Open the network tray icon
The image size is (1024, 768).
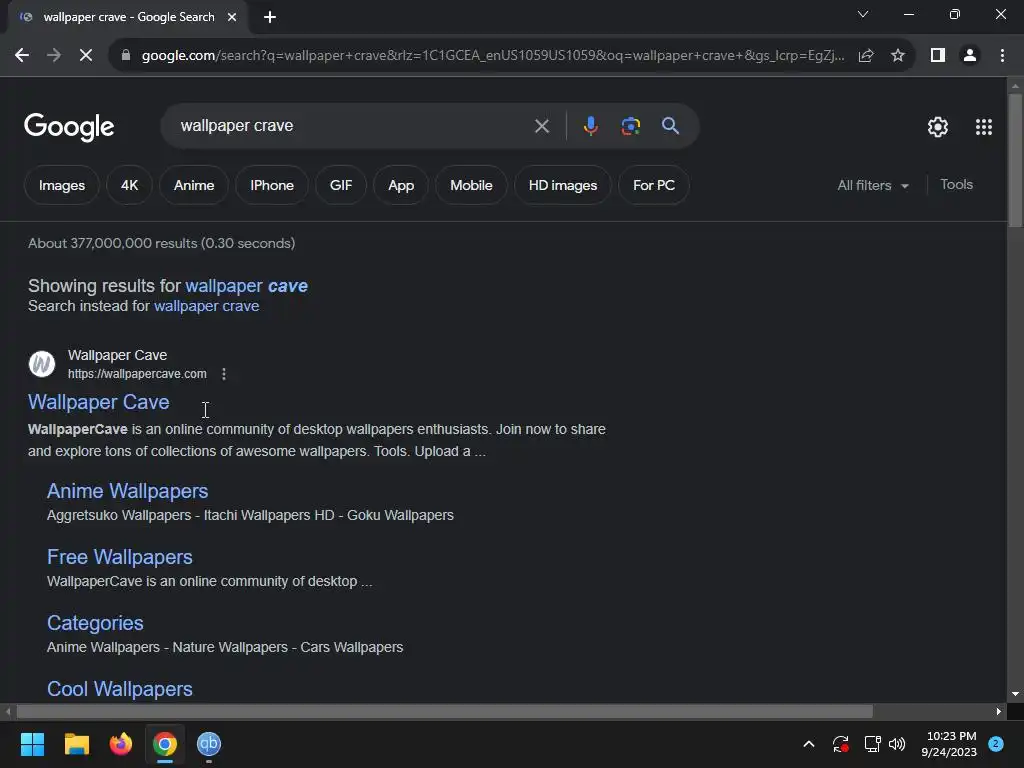(x=872, y=744)
